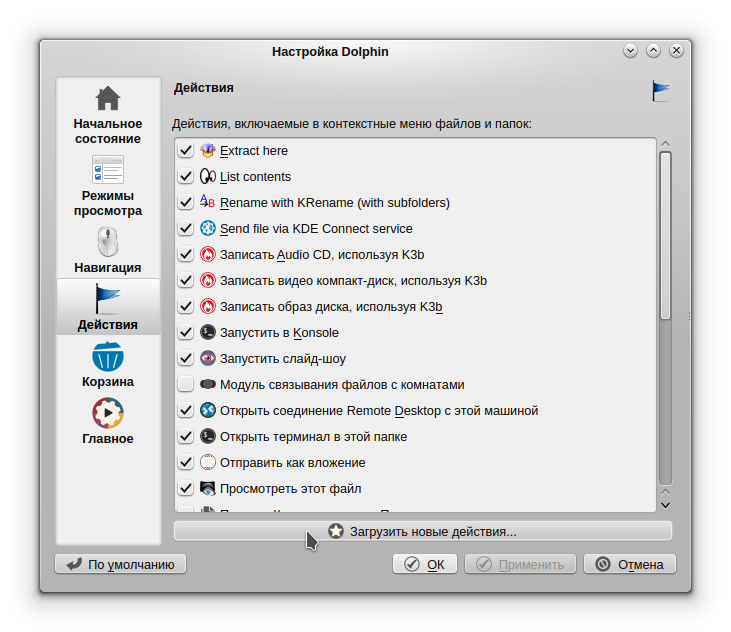Switch to Режимы просмотра page
This screenshot has height=632, width=731.
click(108, 186)
